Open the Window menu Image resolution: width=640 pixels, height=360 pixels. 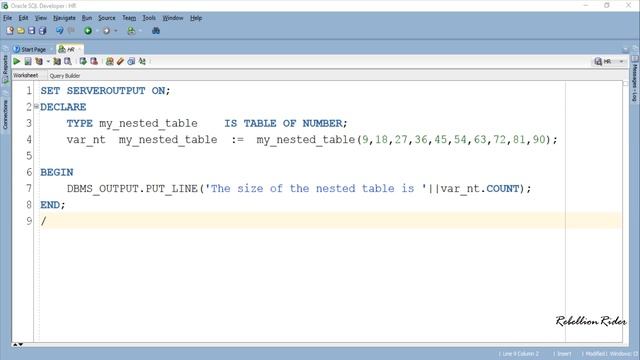pos(173,18)
